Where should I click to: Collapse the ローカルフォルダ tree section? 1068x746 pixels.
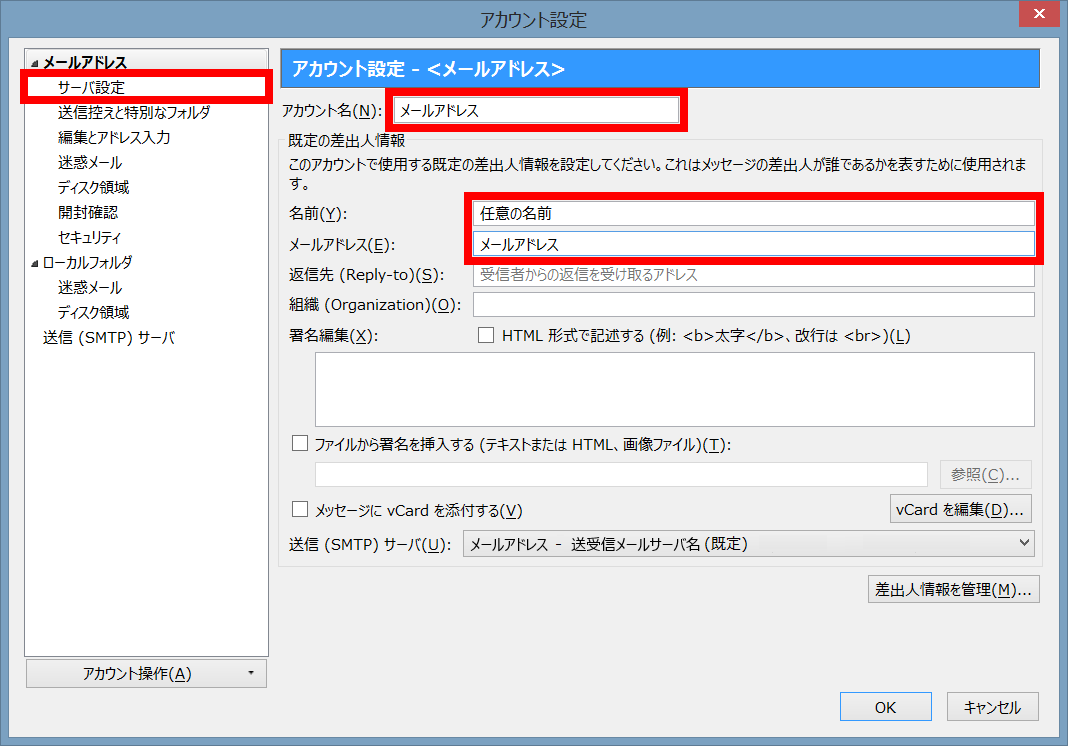[35, 262]
